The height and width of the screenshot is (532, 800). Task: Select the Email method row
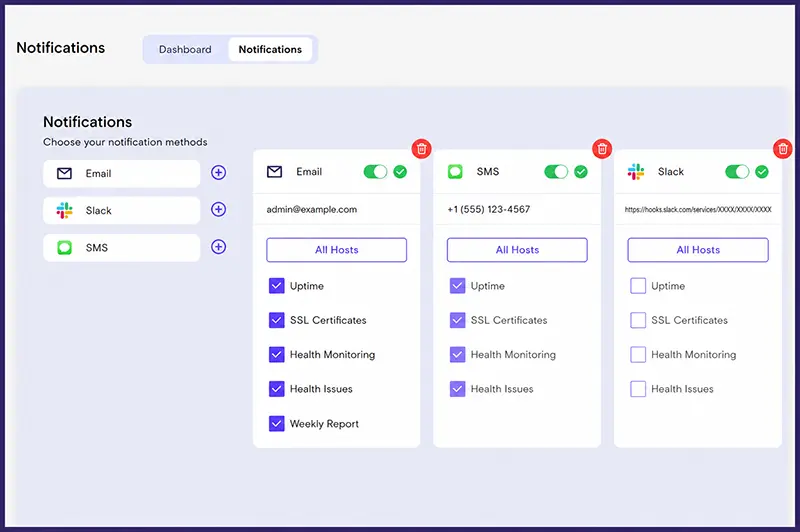(121, 173)
